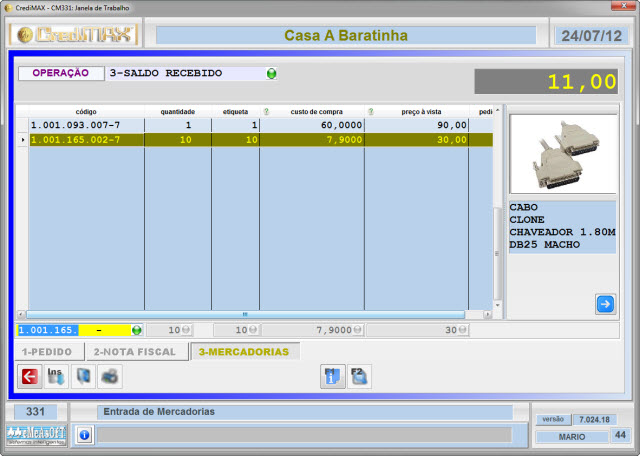640x456 pixels.
Task: Open the lookup button in the code field
Action: (x=137, y=330)
